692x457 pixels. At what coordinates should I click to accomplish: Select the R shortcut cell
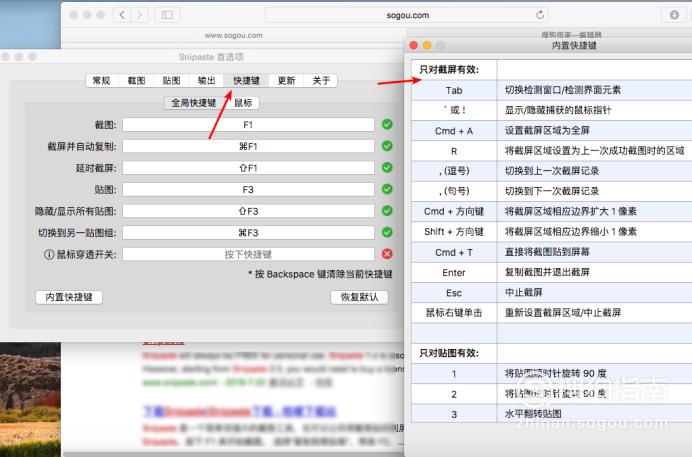(x=454, y=151)
